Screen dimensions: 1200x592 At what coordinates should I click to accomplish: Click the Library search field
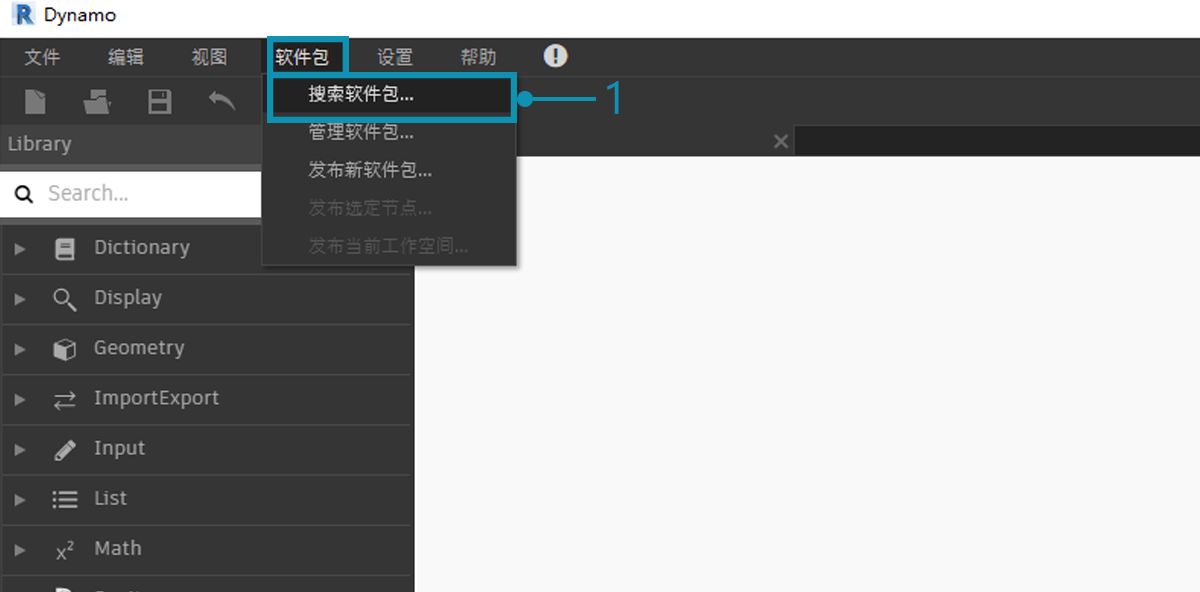(131, 194)
